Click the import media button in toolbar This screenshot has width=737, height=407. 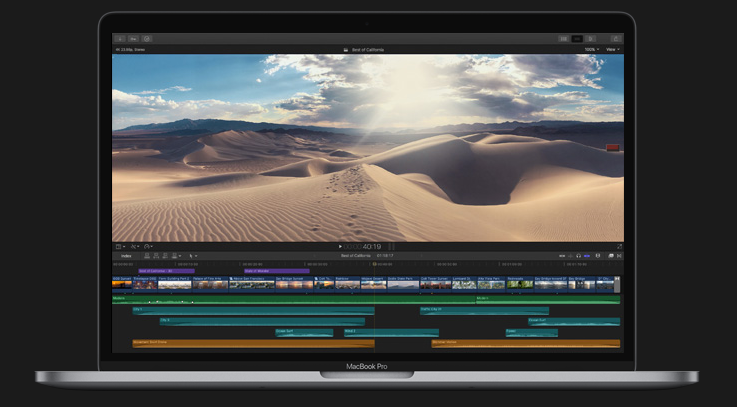tap(121, 39)
